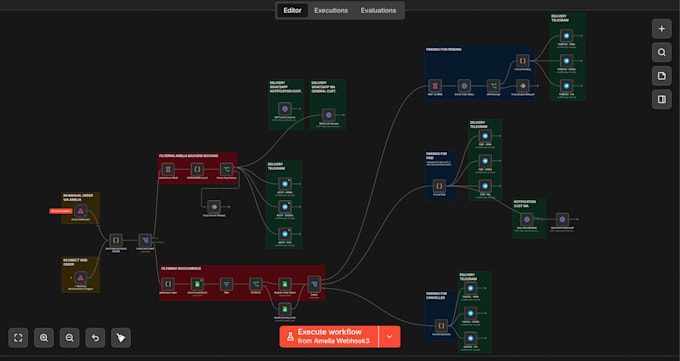This screenshot has width=680, height=361.
Task: Select webhook node in Manual Order via Amelia note
Action: (x=80, y=211)
